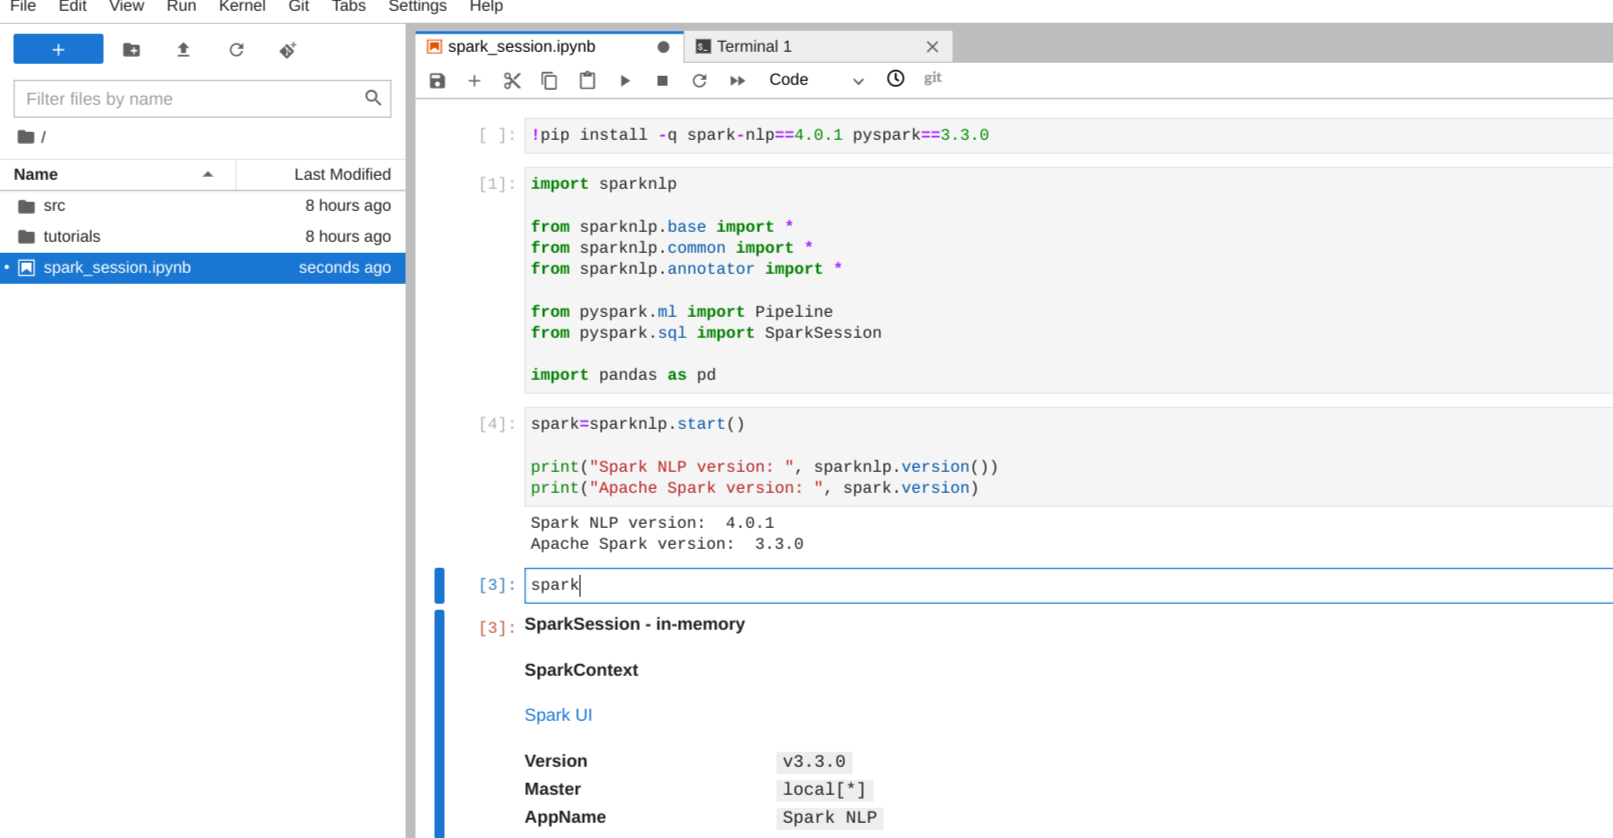Interrupt the kernel with stop button
The height and width of the screenshot is (838, 1613).
[x=662, y=80]
